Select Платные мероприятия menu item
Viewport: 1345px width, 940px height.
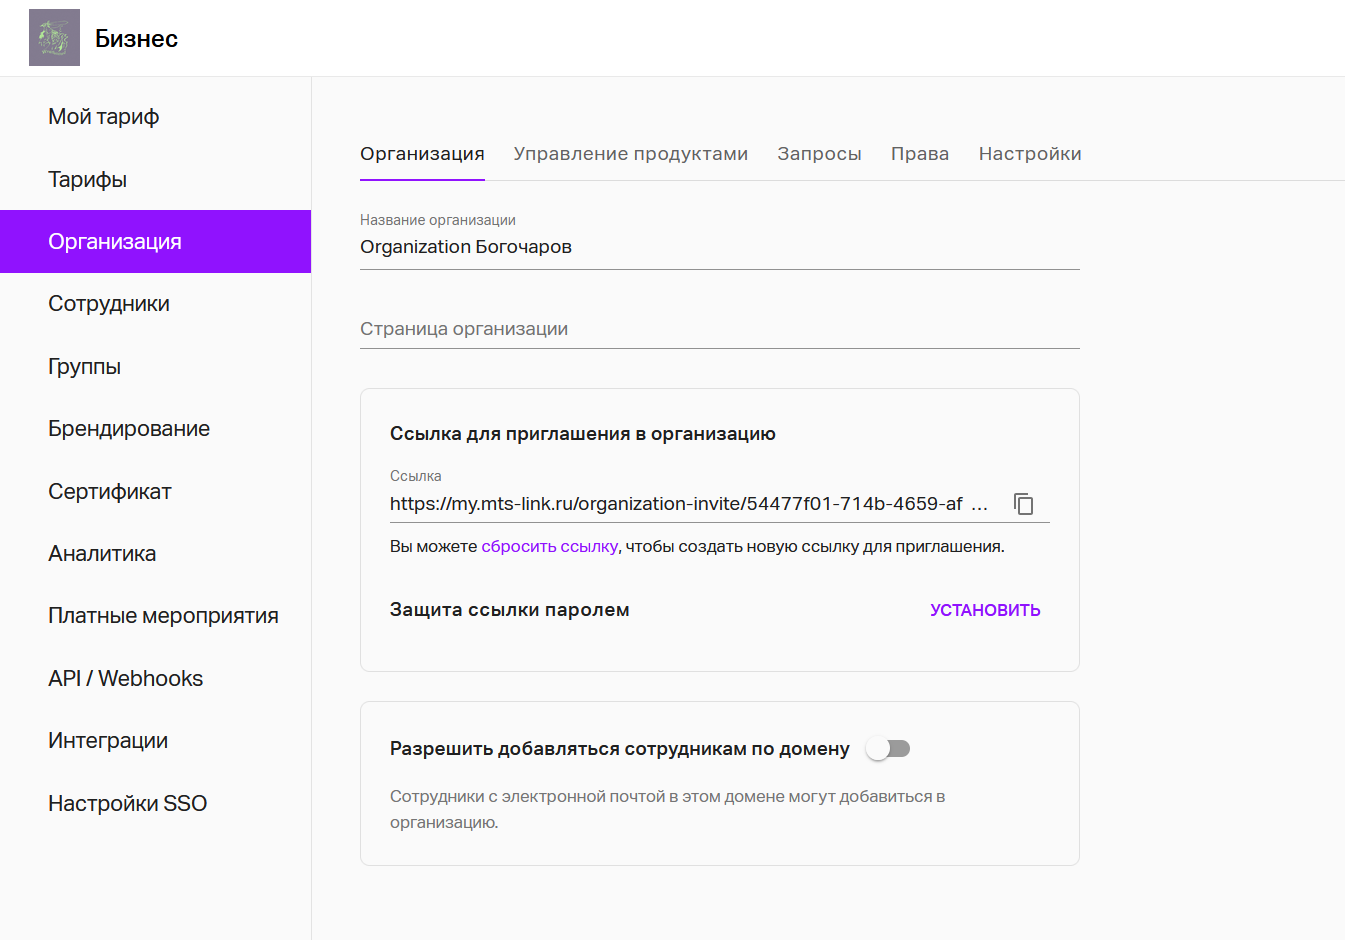coord(155,616)
